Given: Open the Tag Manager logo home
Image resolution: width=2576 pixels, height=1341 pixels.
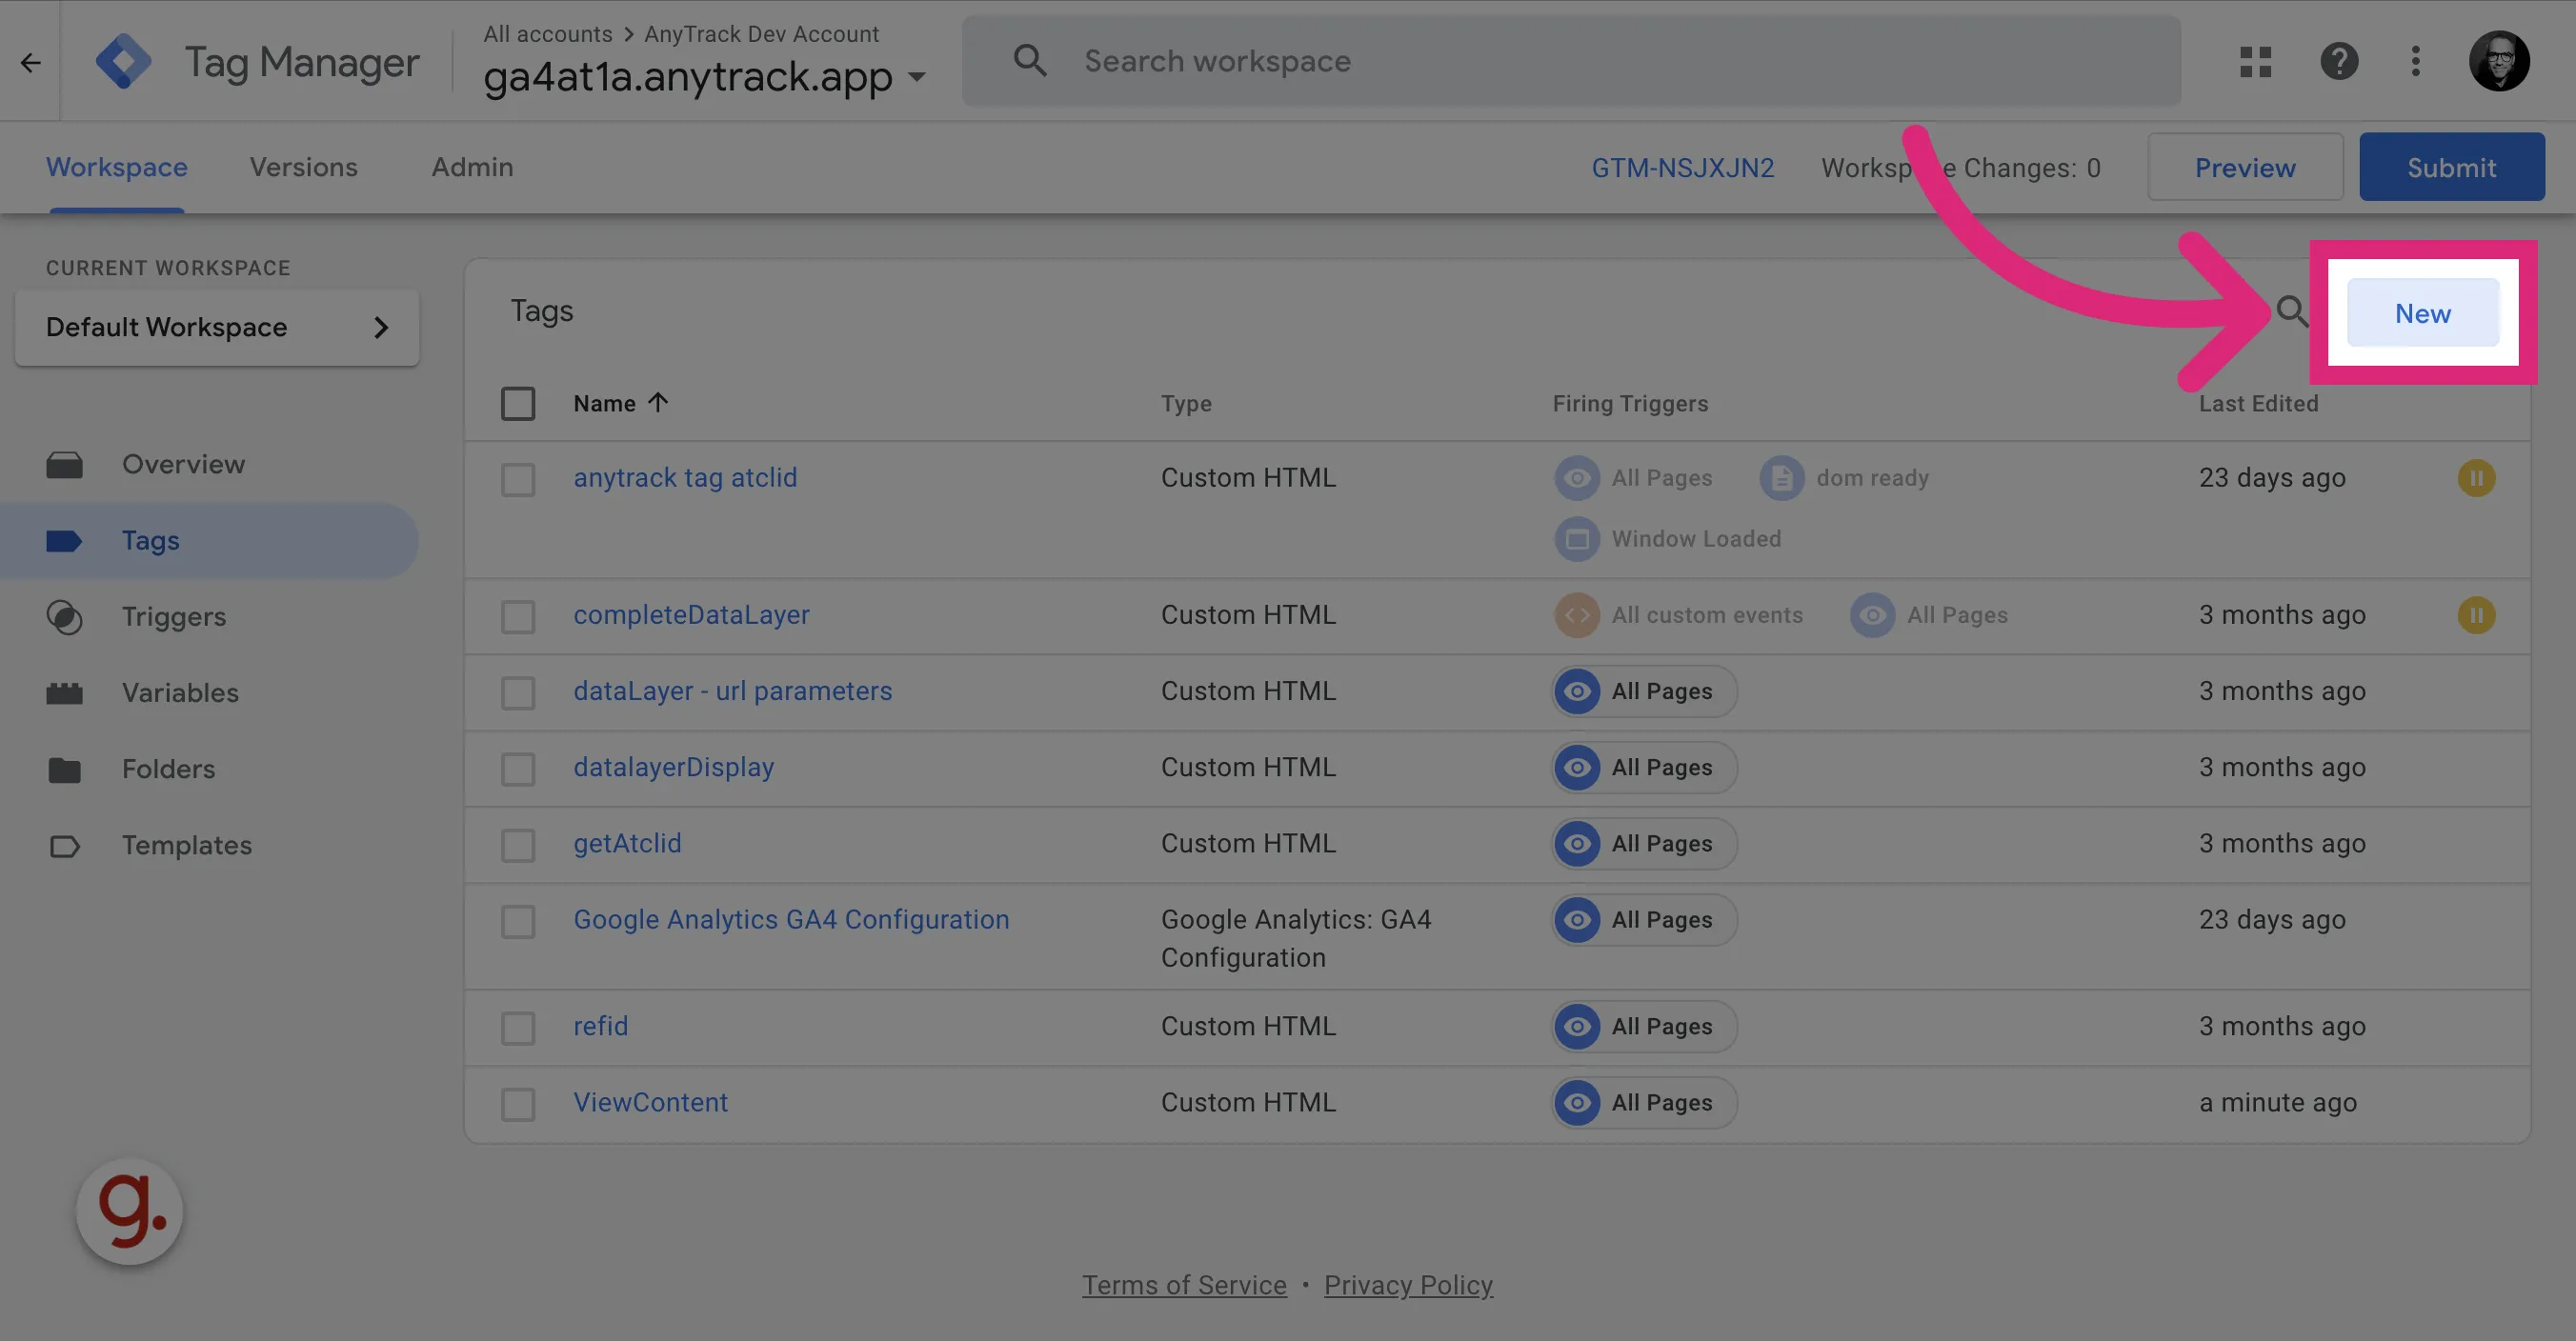Looking at the screenshot, I should [x=124, y=61].
